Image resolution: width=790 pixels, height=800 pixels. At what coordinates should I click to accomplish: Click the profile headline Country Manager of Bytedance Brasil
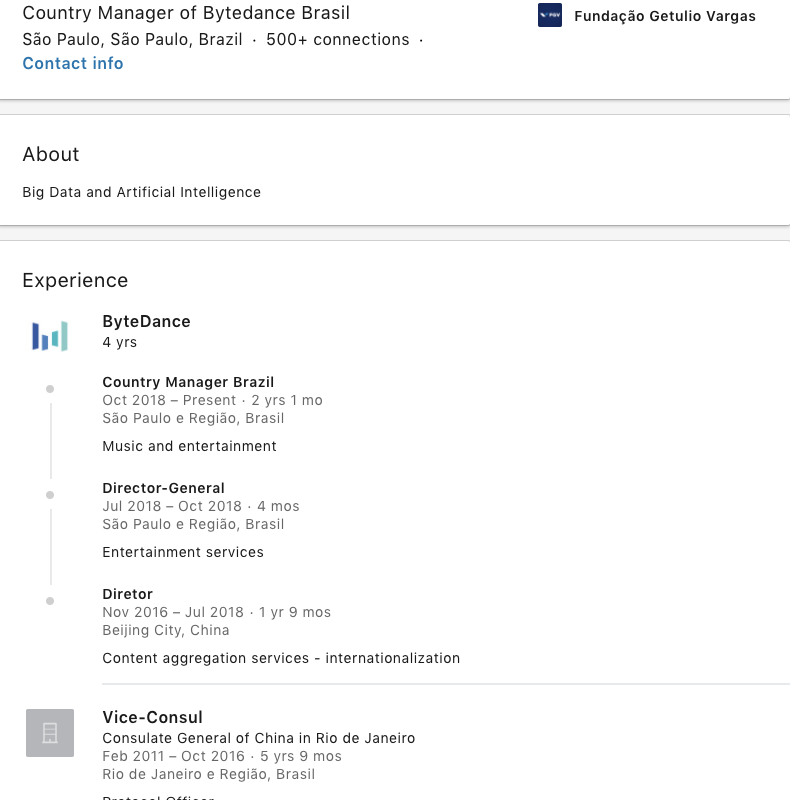(x=186, y=13)
